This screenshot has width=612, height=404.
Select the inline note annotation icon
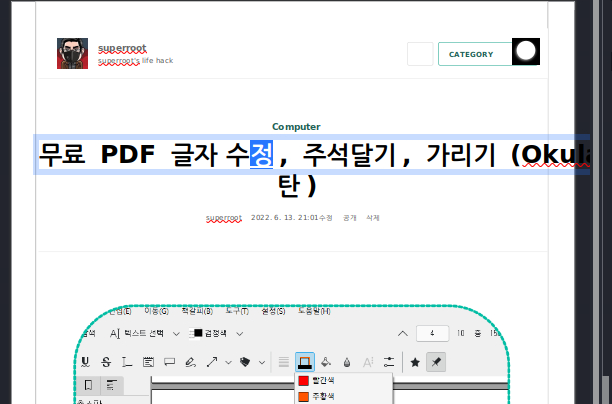148,362
